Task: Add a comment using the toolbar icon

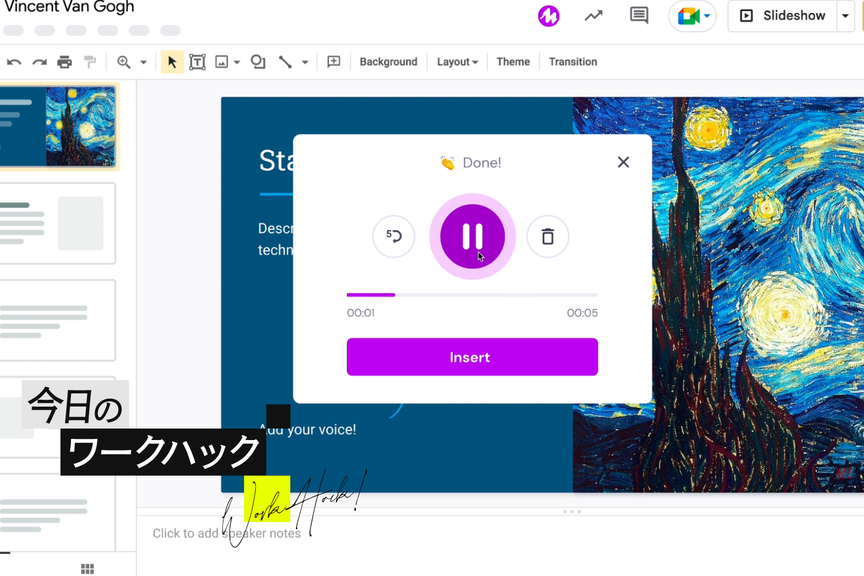Action: coord(334,62)
